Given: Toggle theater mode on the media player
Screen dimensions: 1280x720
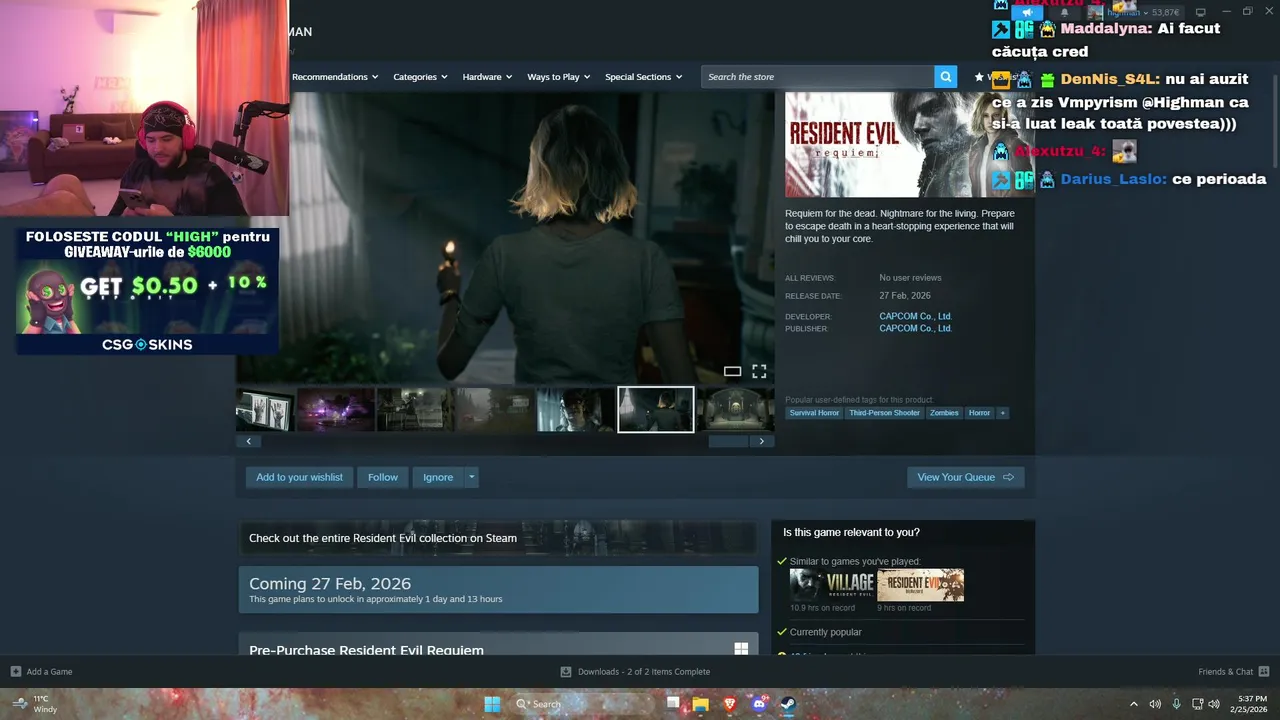Looking at the screenshot, I should coord(732,371).
